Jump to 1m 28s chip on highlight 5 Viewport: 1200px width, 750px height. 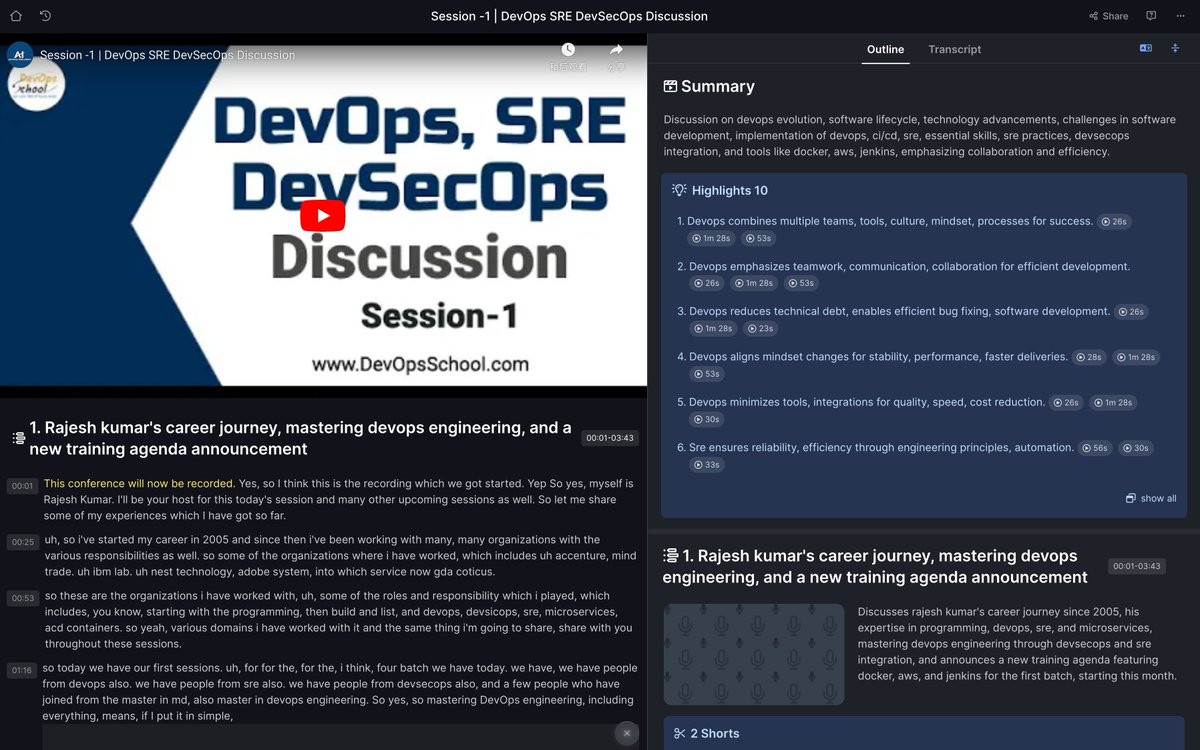pos(1112,403)
